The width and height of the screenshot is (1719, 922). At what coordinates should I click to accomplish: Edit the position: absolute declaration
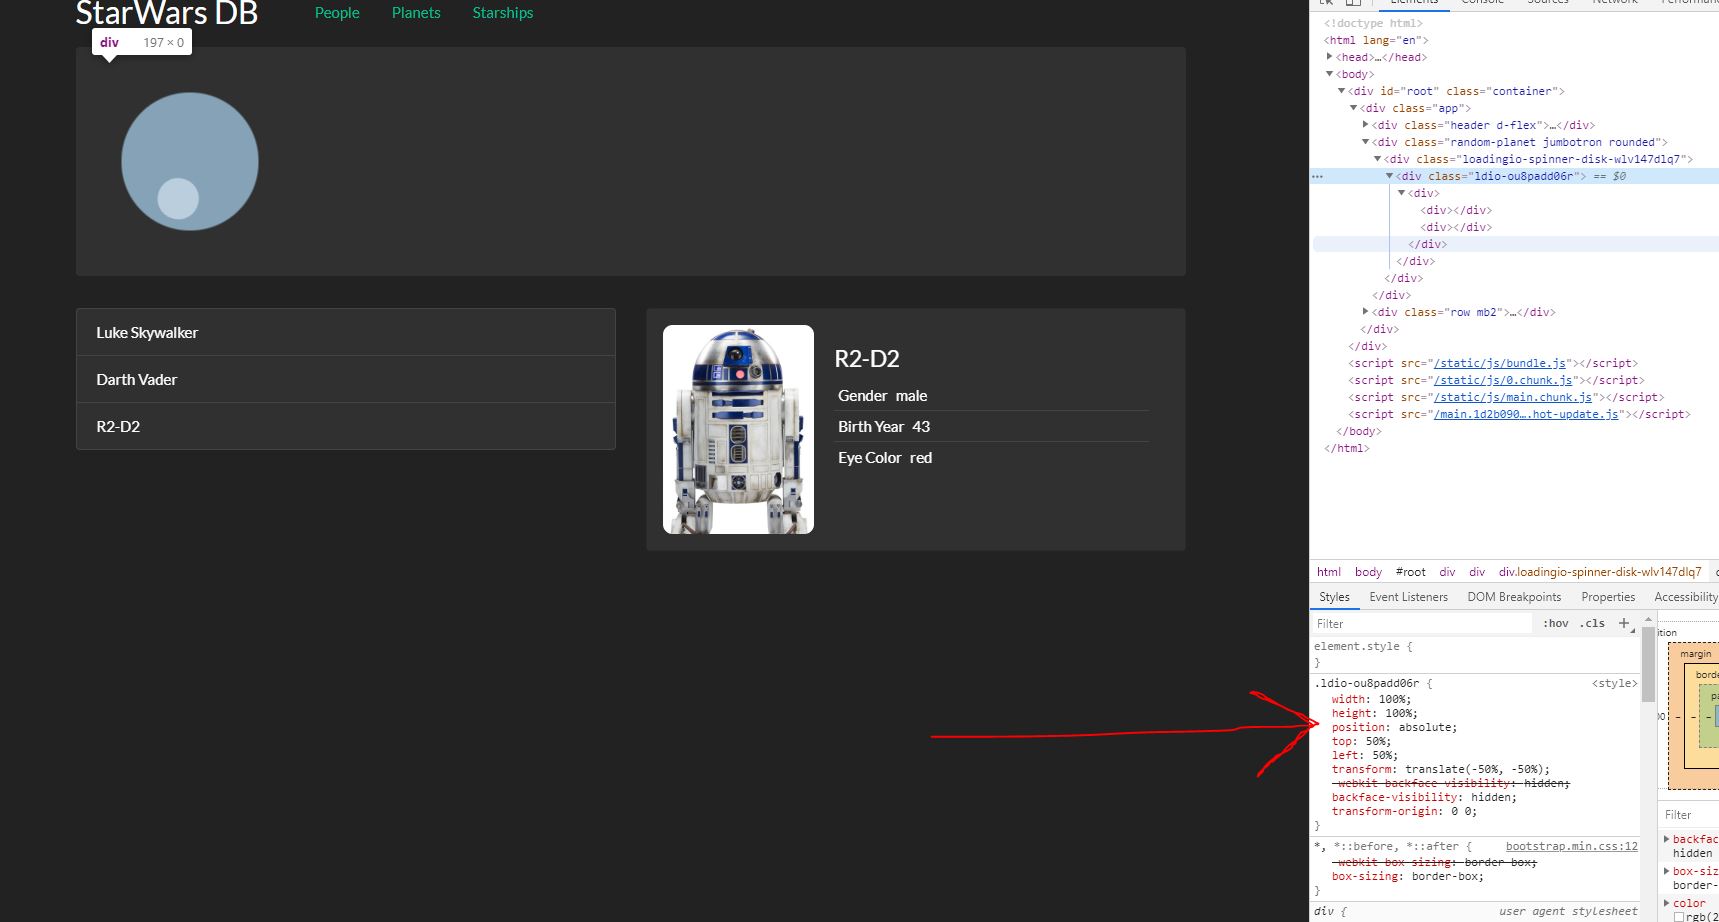tap(1394, 727)
